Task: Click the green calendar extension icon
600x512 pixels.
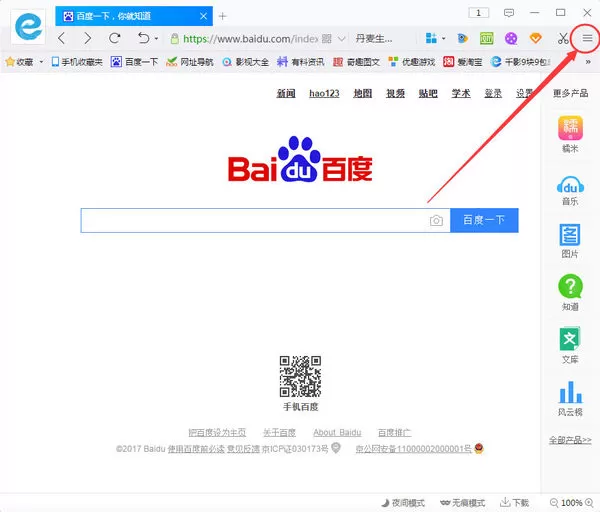Action: pyautogui.click(x=486, y=38)
